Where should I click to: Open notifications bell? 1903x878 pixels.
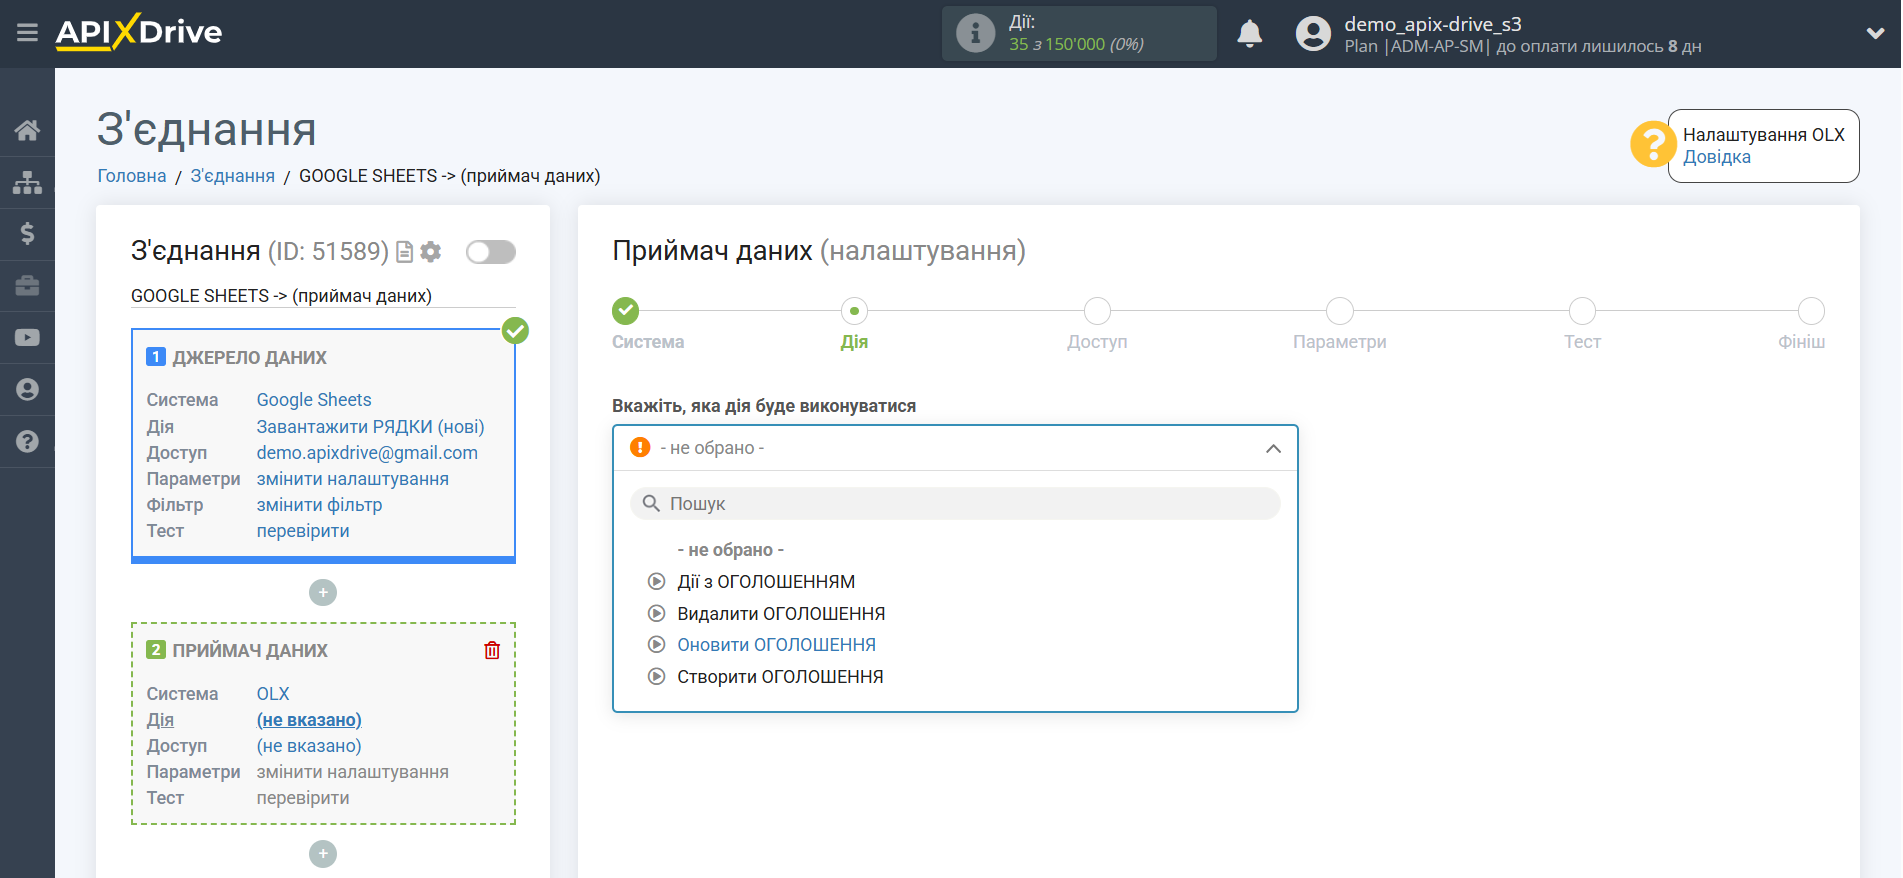[x=1249, y=33]
